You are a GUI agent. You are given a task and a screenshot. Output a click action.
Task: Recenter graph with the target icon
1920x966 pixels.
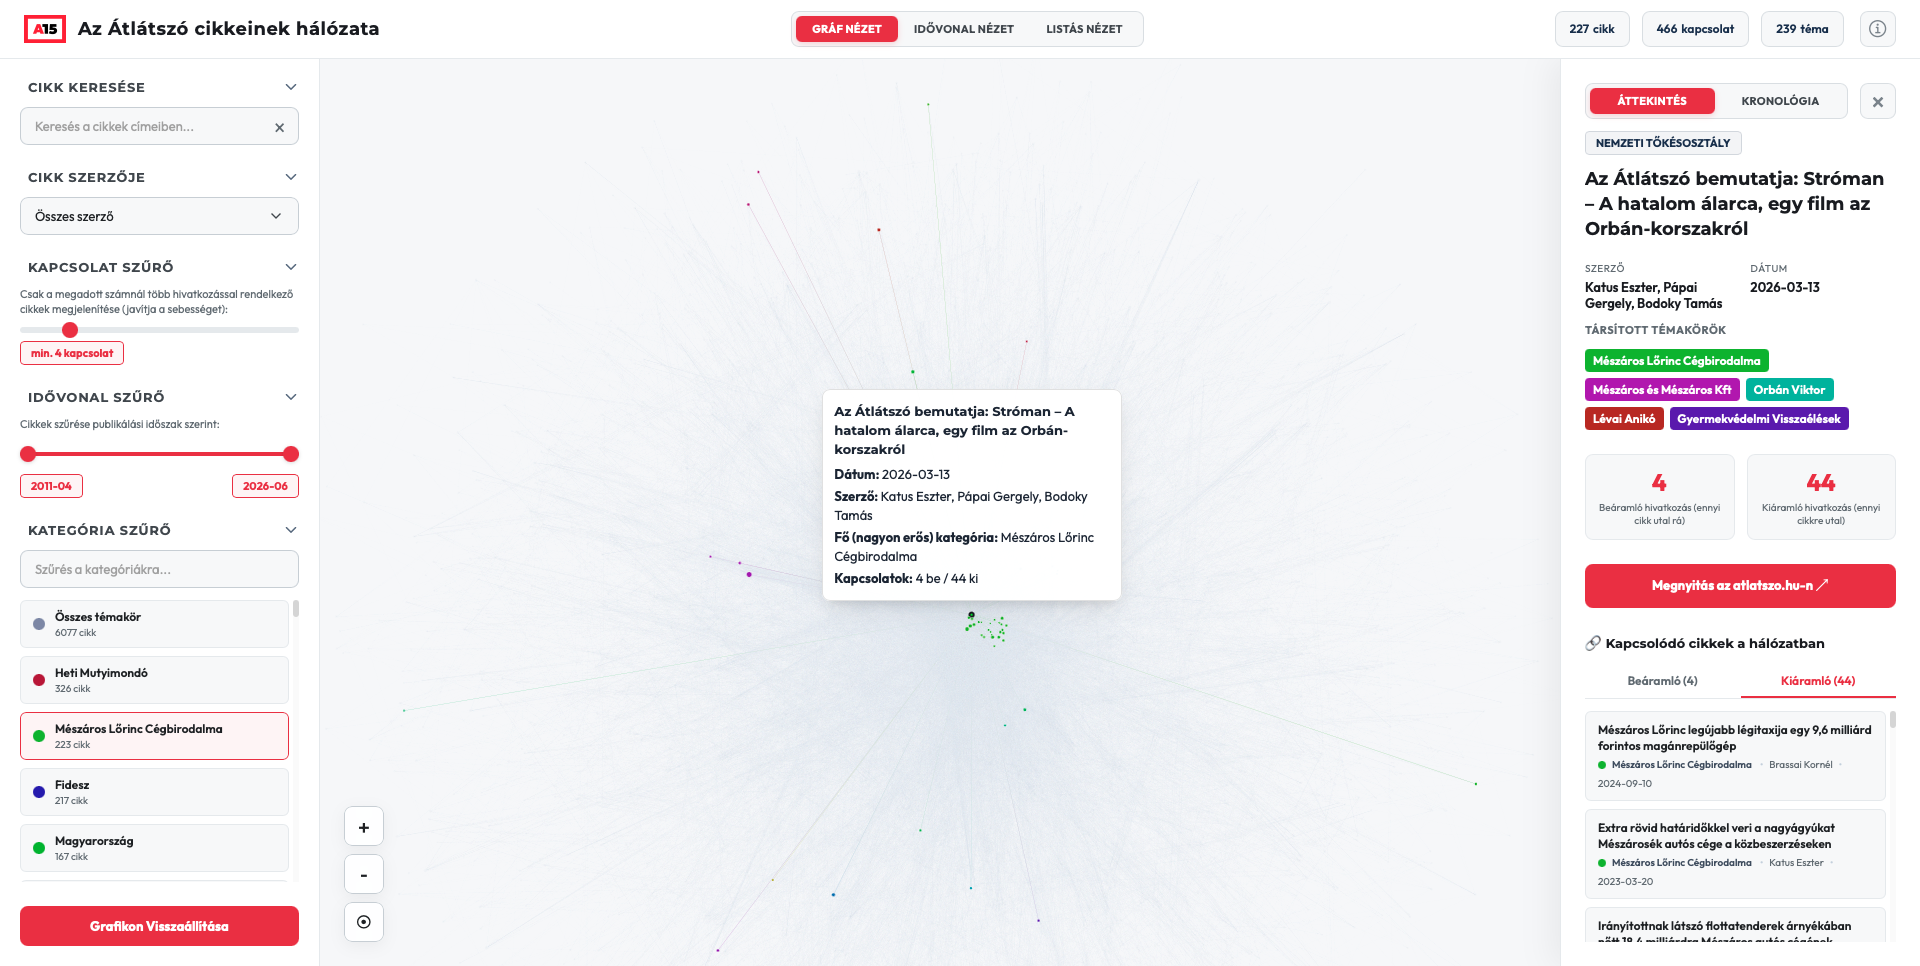click(364, 922)
